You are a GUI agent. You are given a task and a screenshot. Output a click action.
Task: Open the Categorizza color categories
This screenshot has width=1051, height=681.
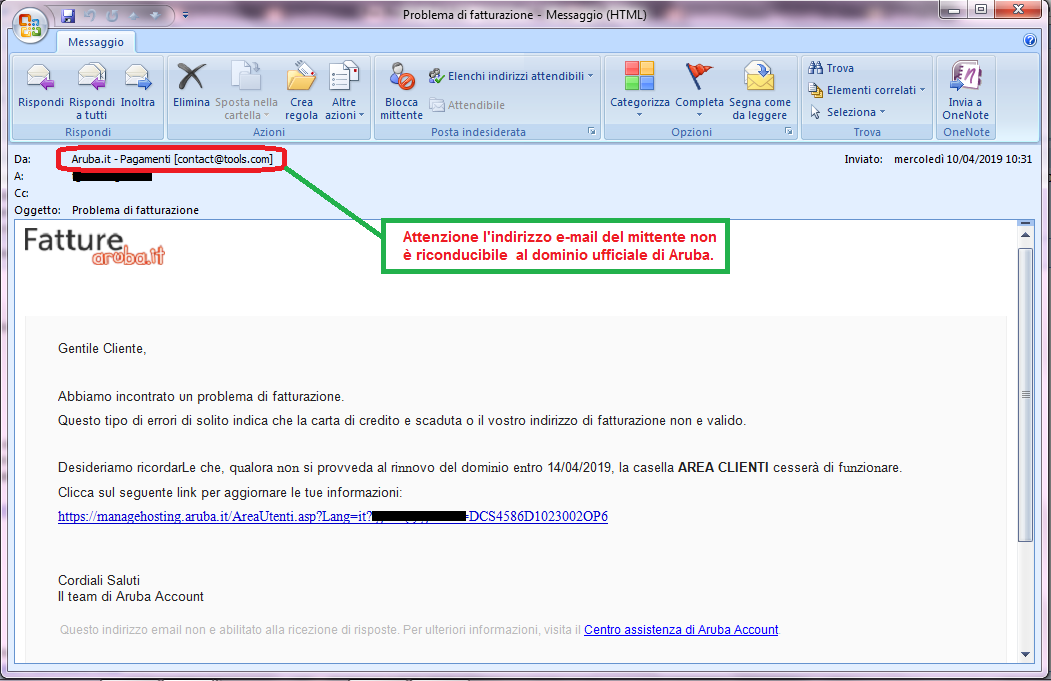[x=639, y=89]
